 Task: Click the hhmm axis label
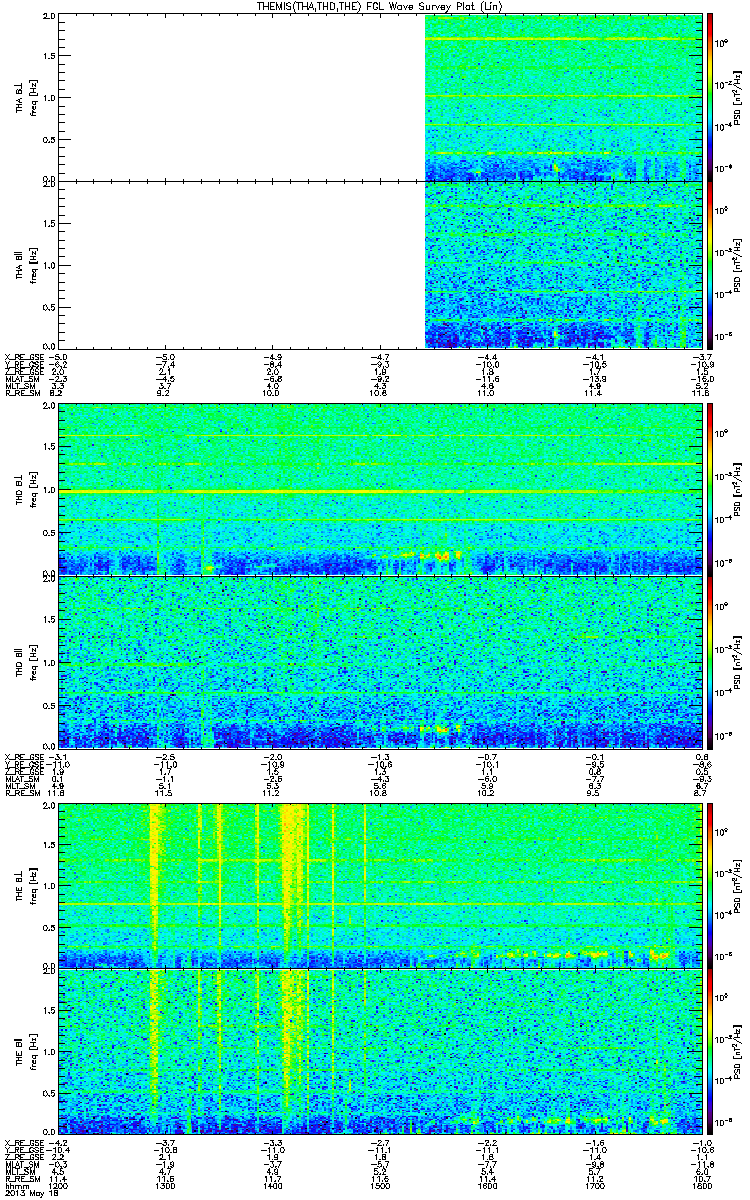[16, 1187]
